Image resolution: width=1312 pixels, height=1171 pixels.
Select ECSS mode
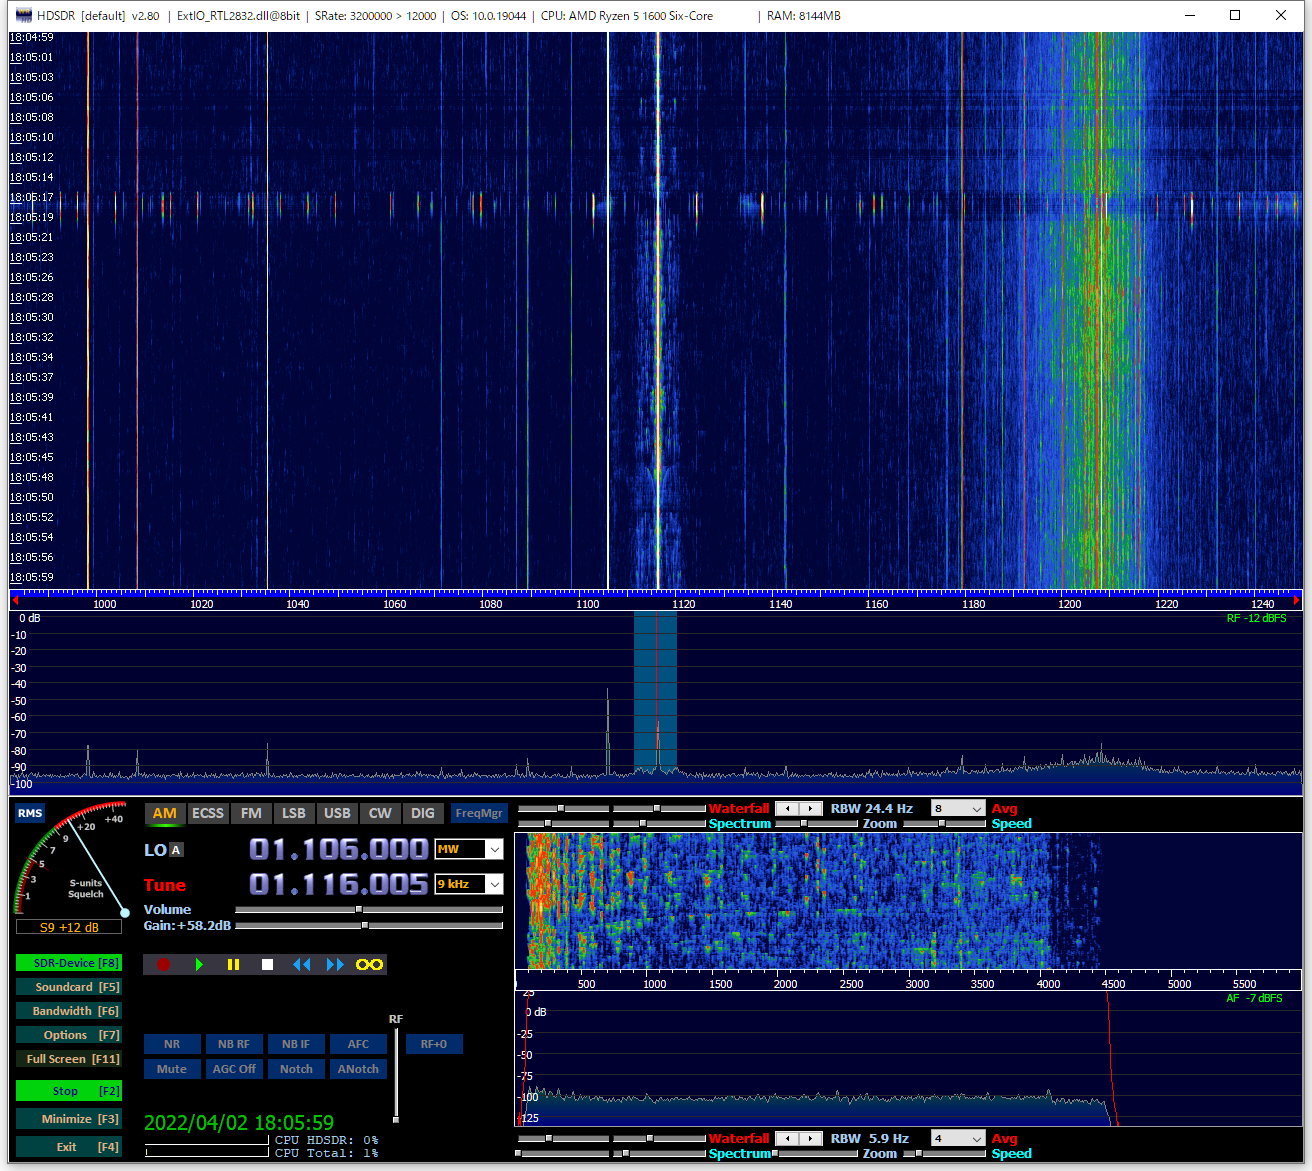208,813
